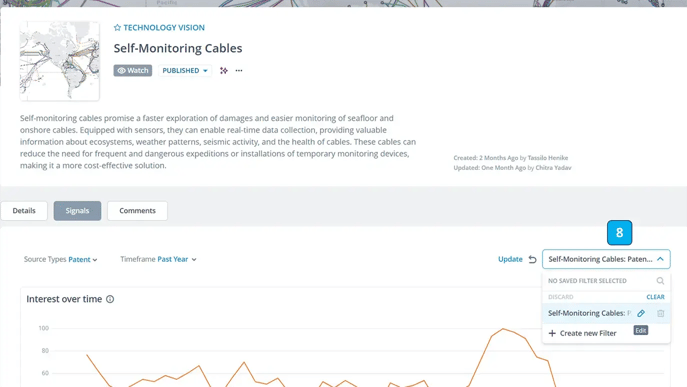
Task: Click the plus icon to create new filter
Action: [x=552, y=334]
